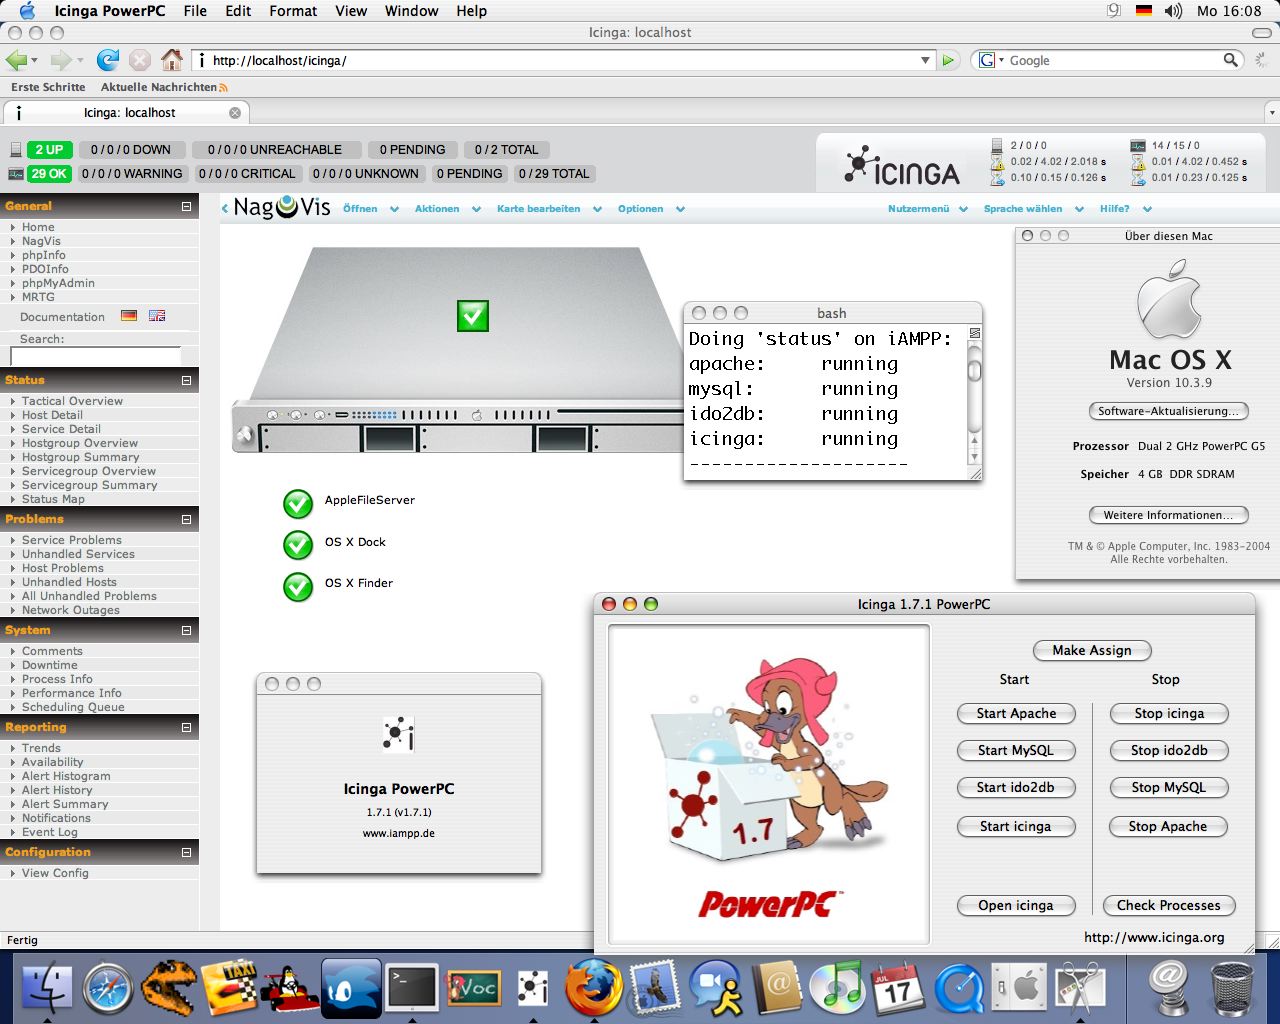Click the Stop MySQL button
1280x1024 pixels.
(1169, 787)
